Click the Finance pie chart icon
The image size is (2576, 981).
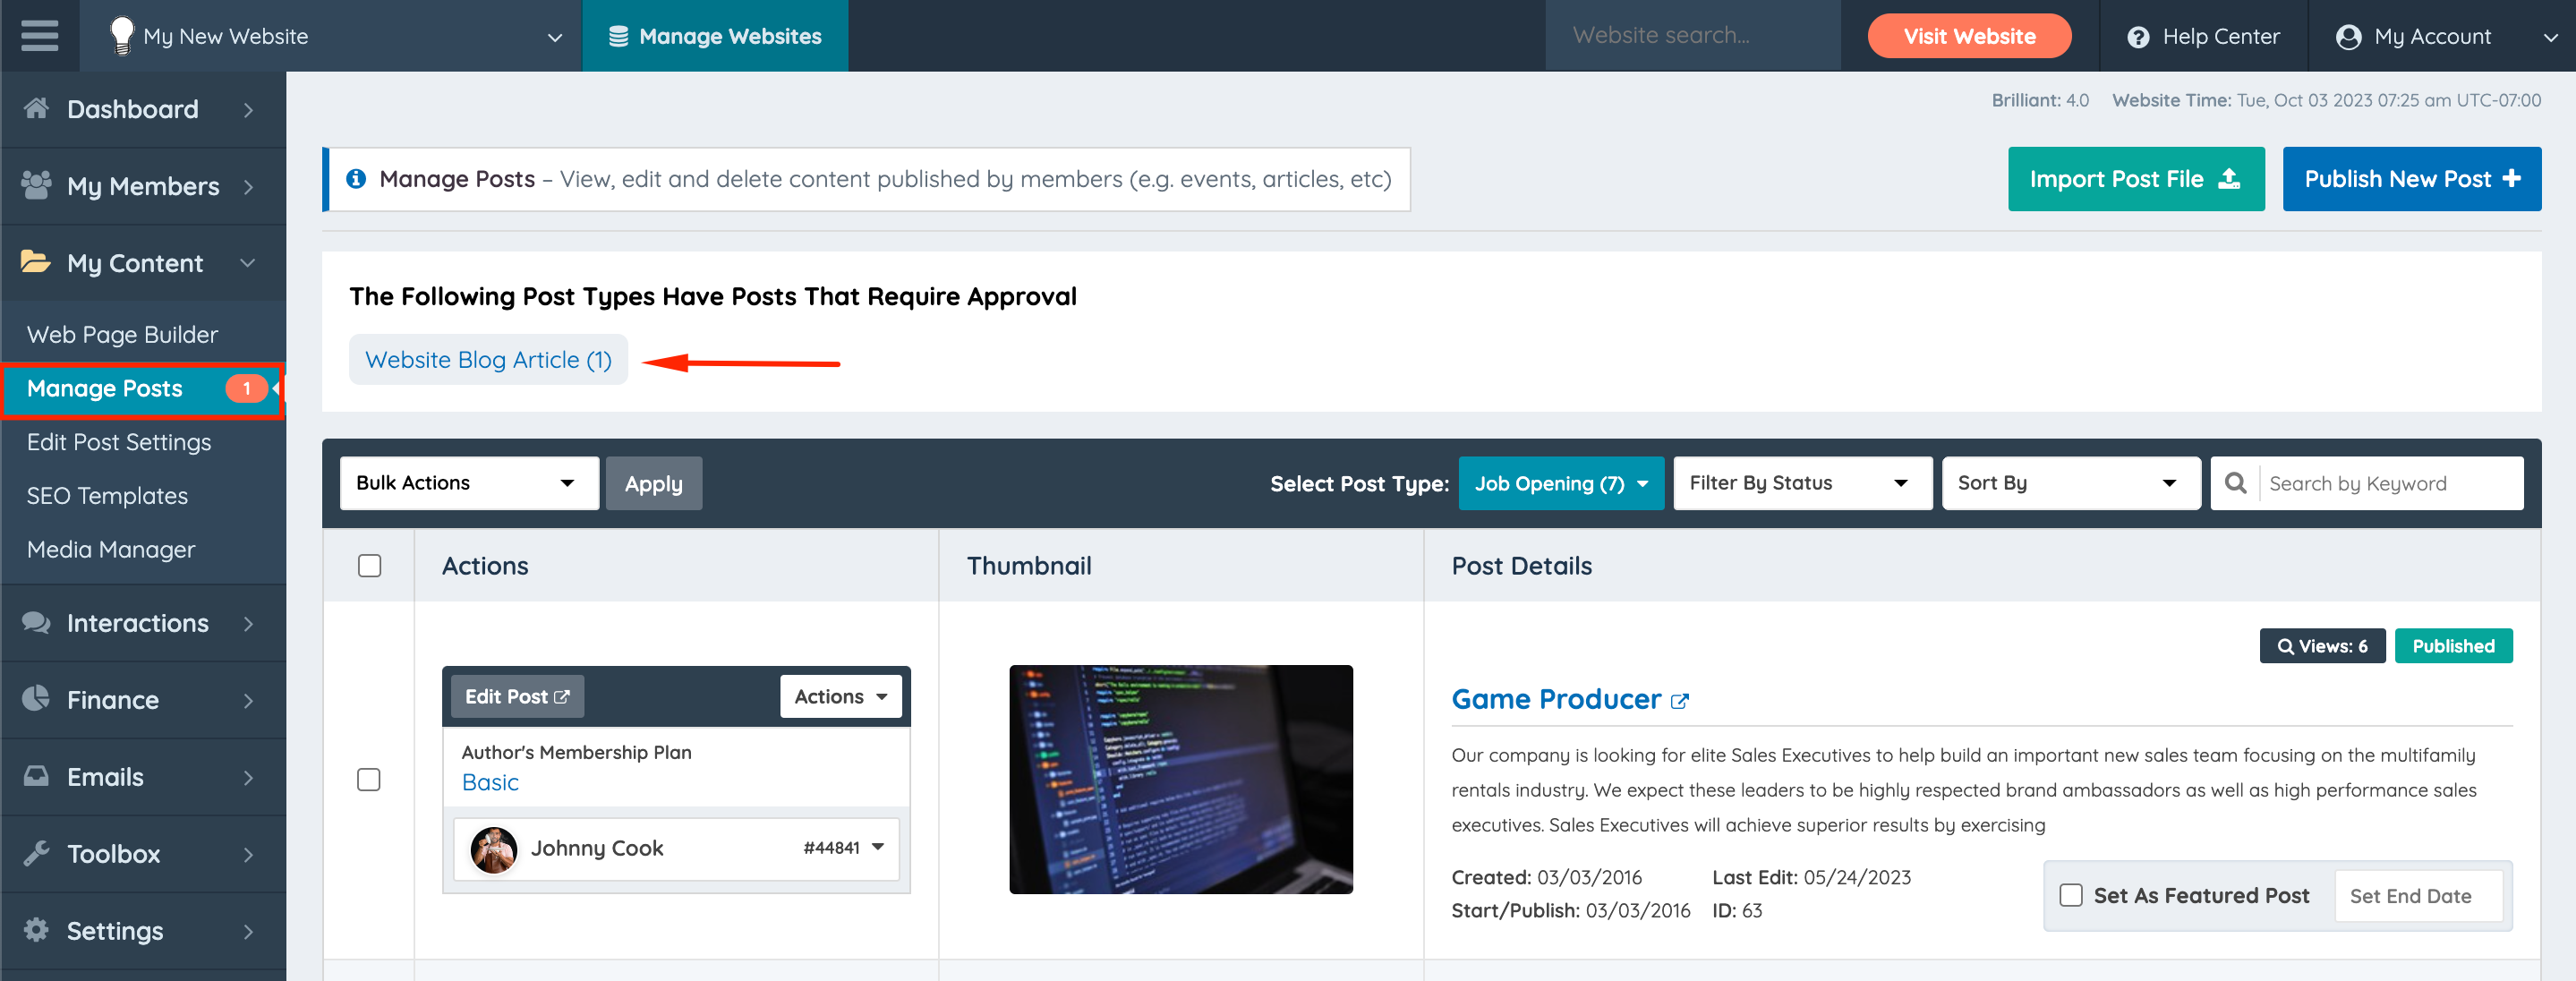coord(36,699)
